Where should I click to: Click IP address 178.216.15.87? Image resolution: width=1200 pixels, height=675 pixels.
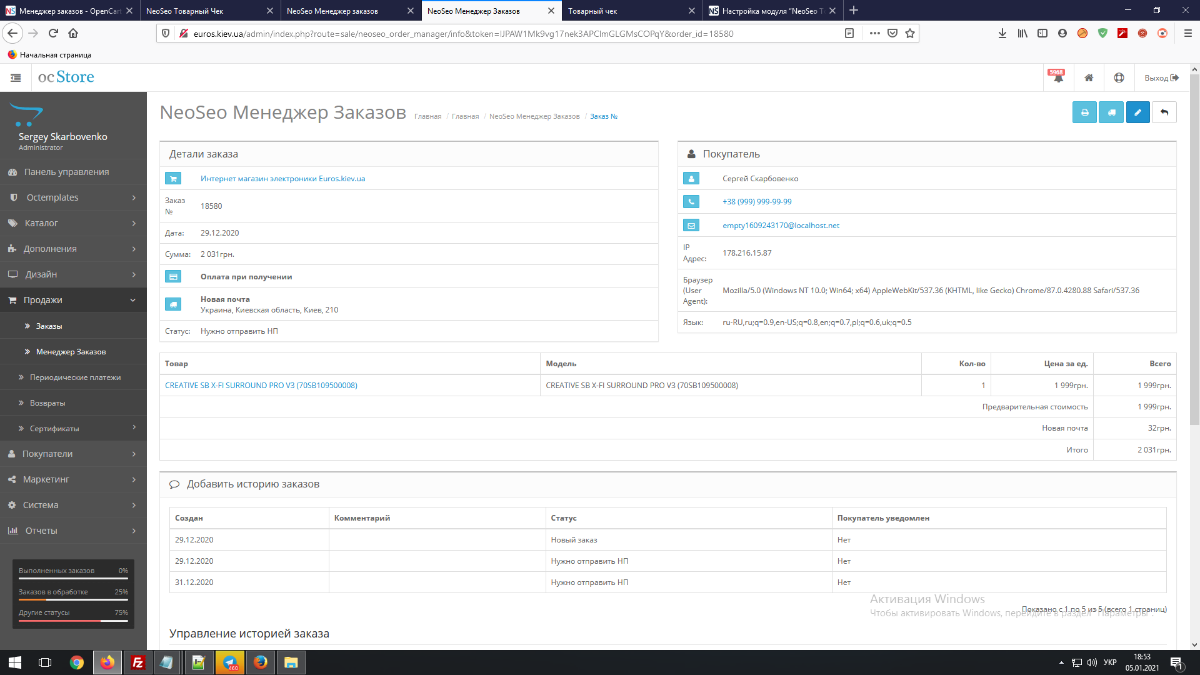point(746,252)
